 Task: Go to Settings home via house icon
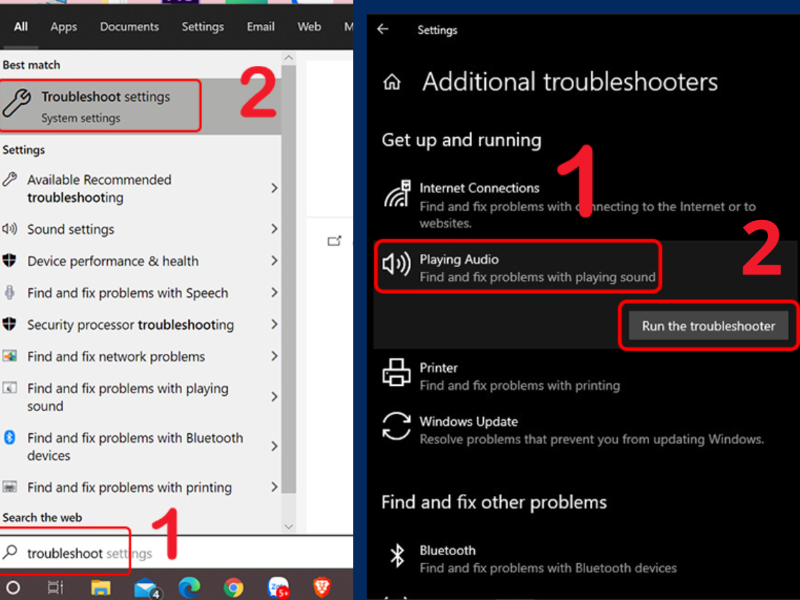[x=392, y=82]
